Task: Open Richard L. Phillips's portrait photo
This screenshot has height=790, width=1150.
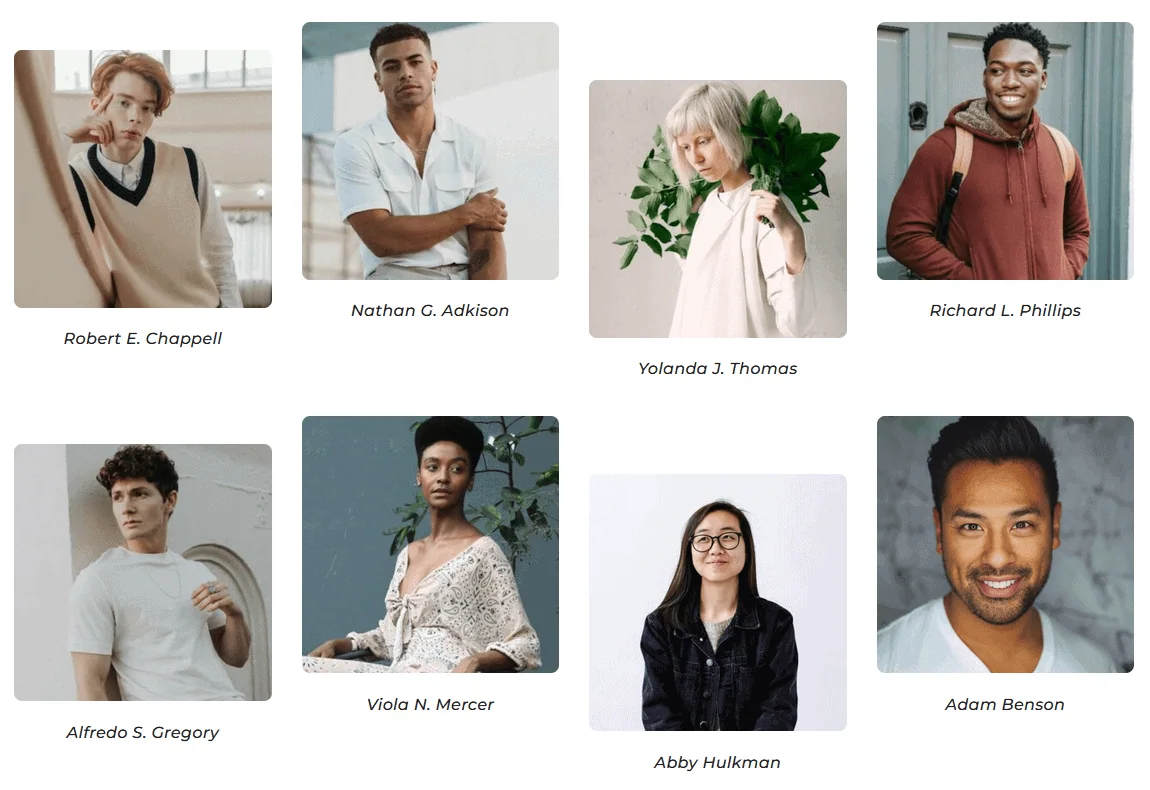Action: [1006, 151]
